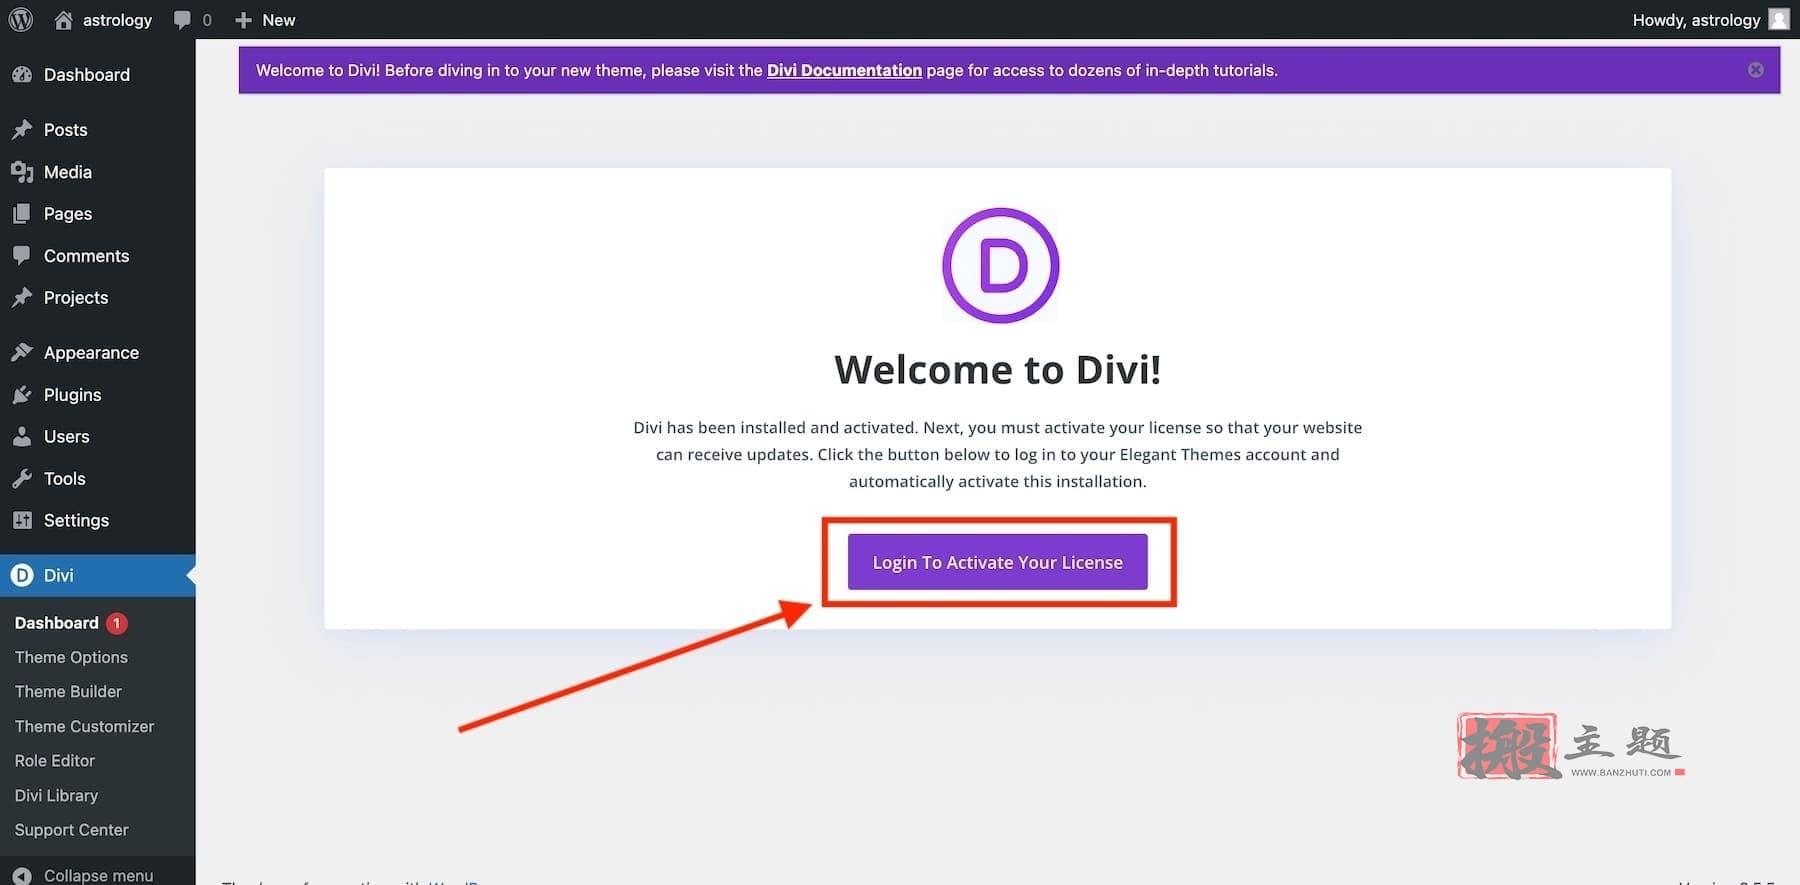Click the large Divi logo
This screenshot has width=1800, height=885.
1000,266
